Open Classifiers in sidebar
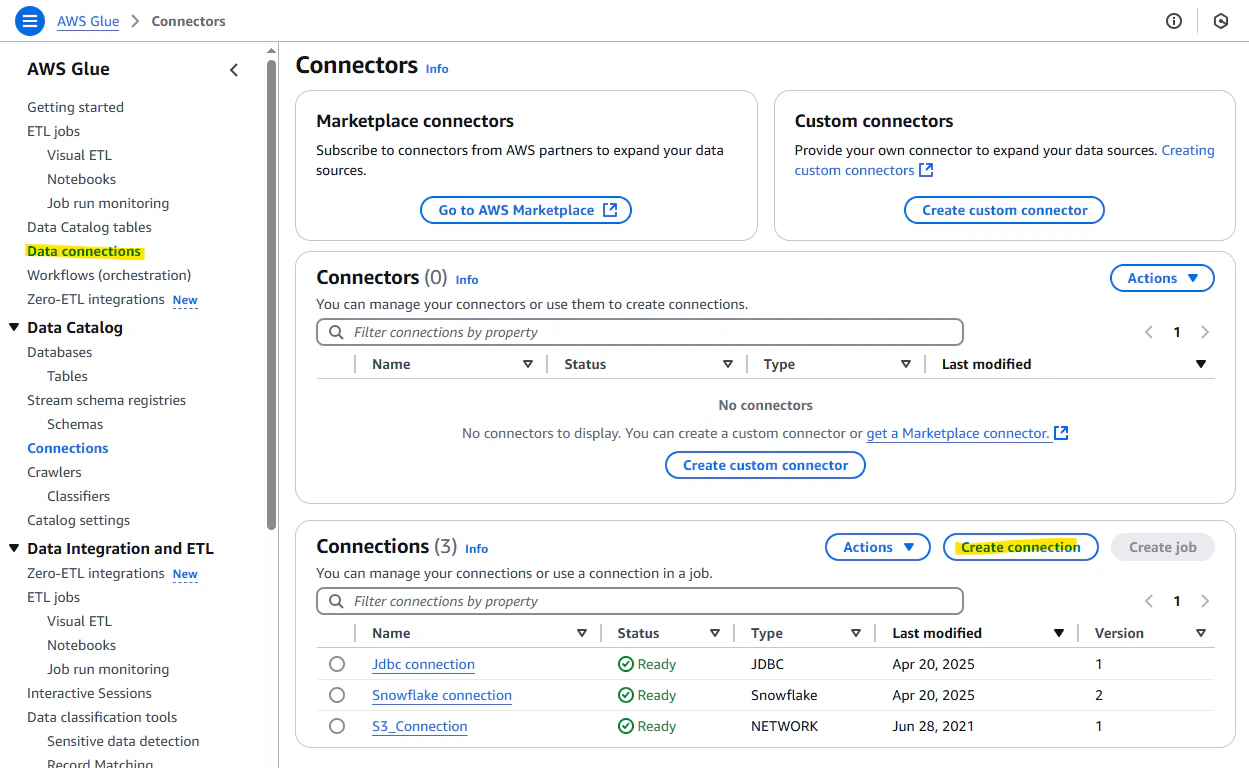The image size is (1249, 768). (78, 496)
